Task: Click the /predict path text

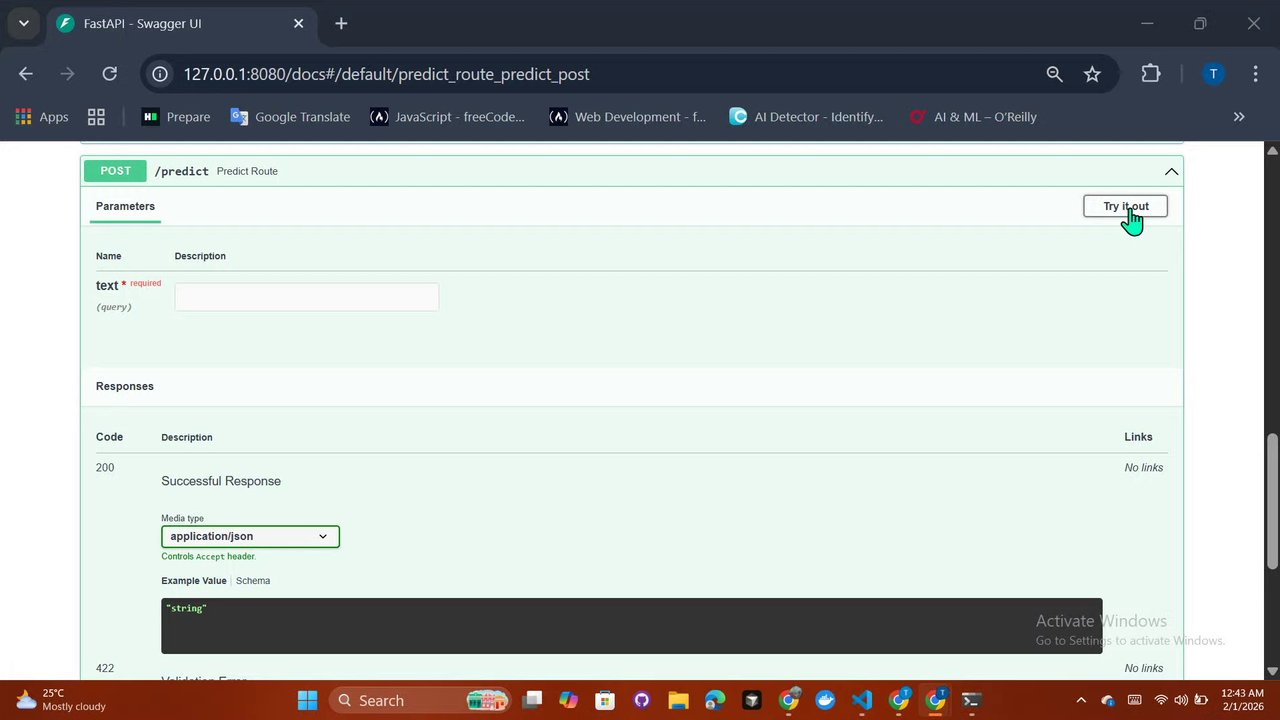Action: coord(181,171)
